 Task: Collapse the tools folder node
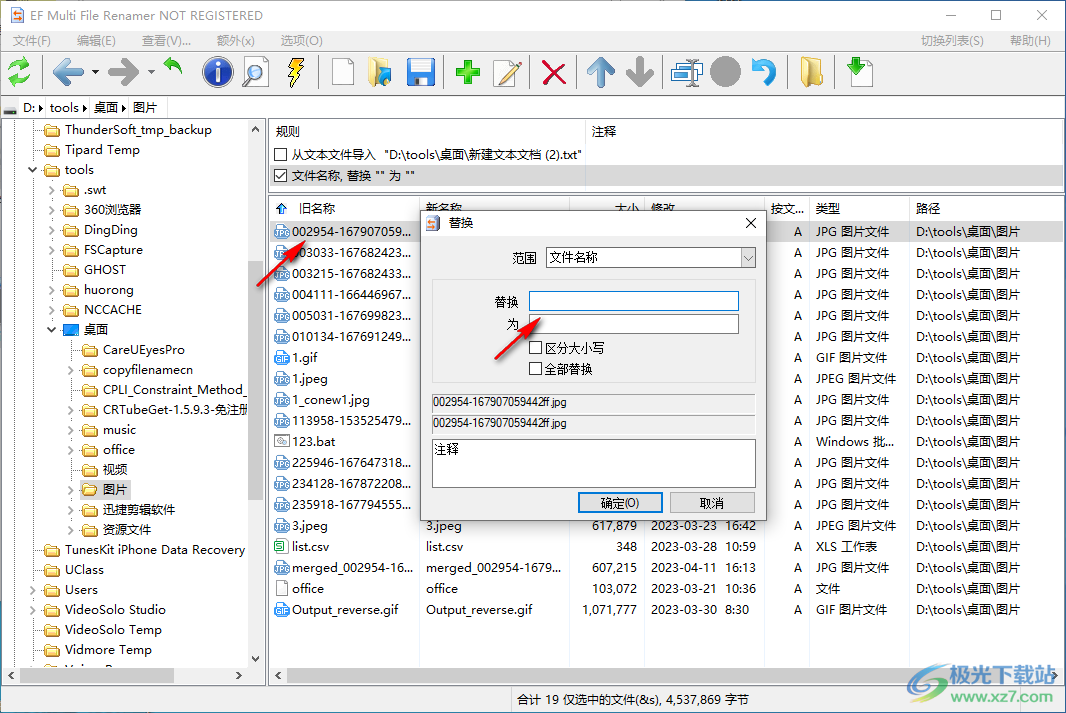pyautogui.click(x=32, y=170)
